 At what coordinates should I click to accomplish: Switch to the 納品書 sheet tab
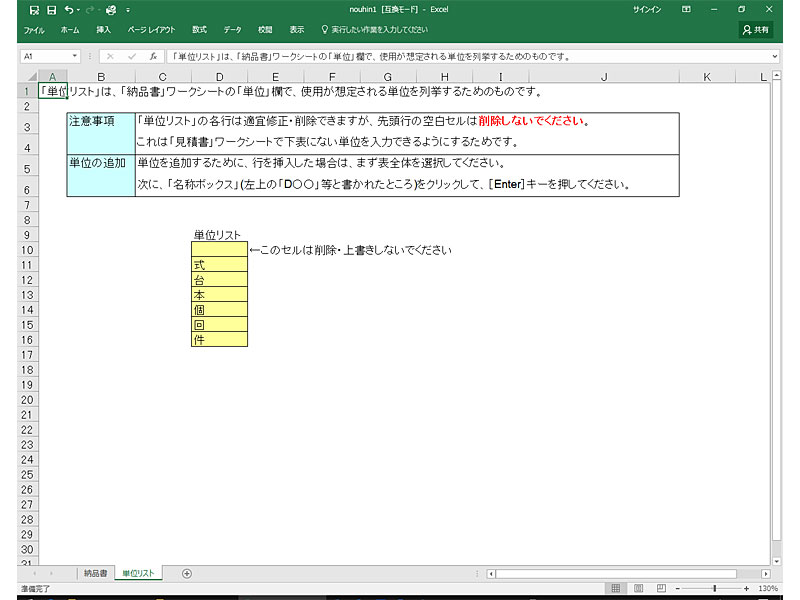click(95, 573)
